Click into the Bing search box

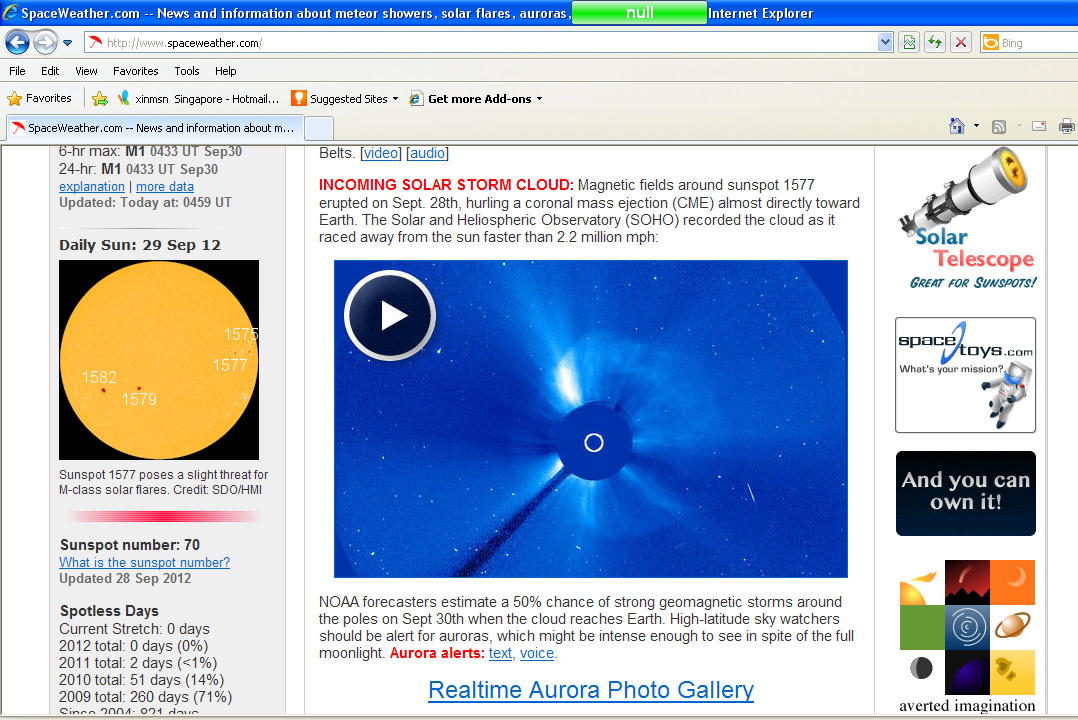click(1040, 43)
